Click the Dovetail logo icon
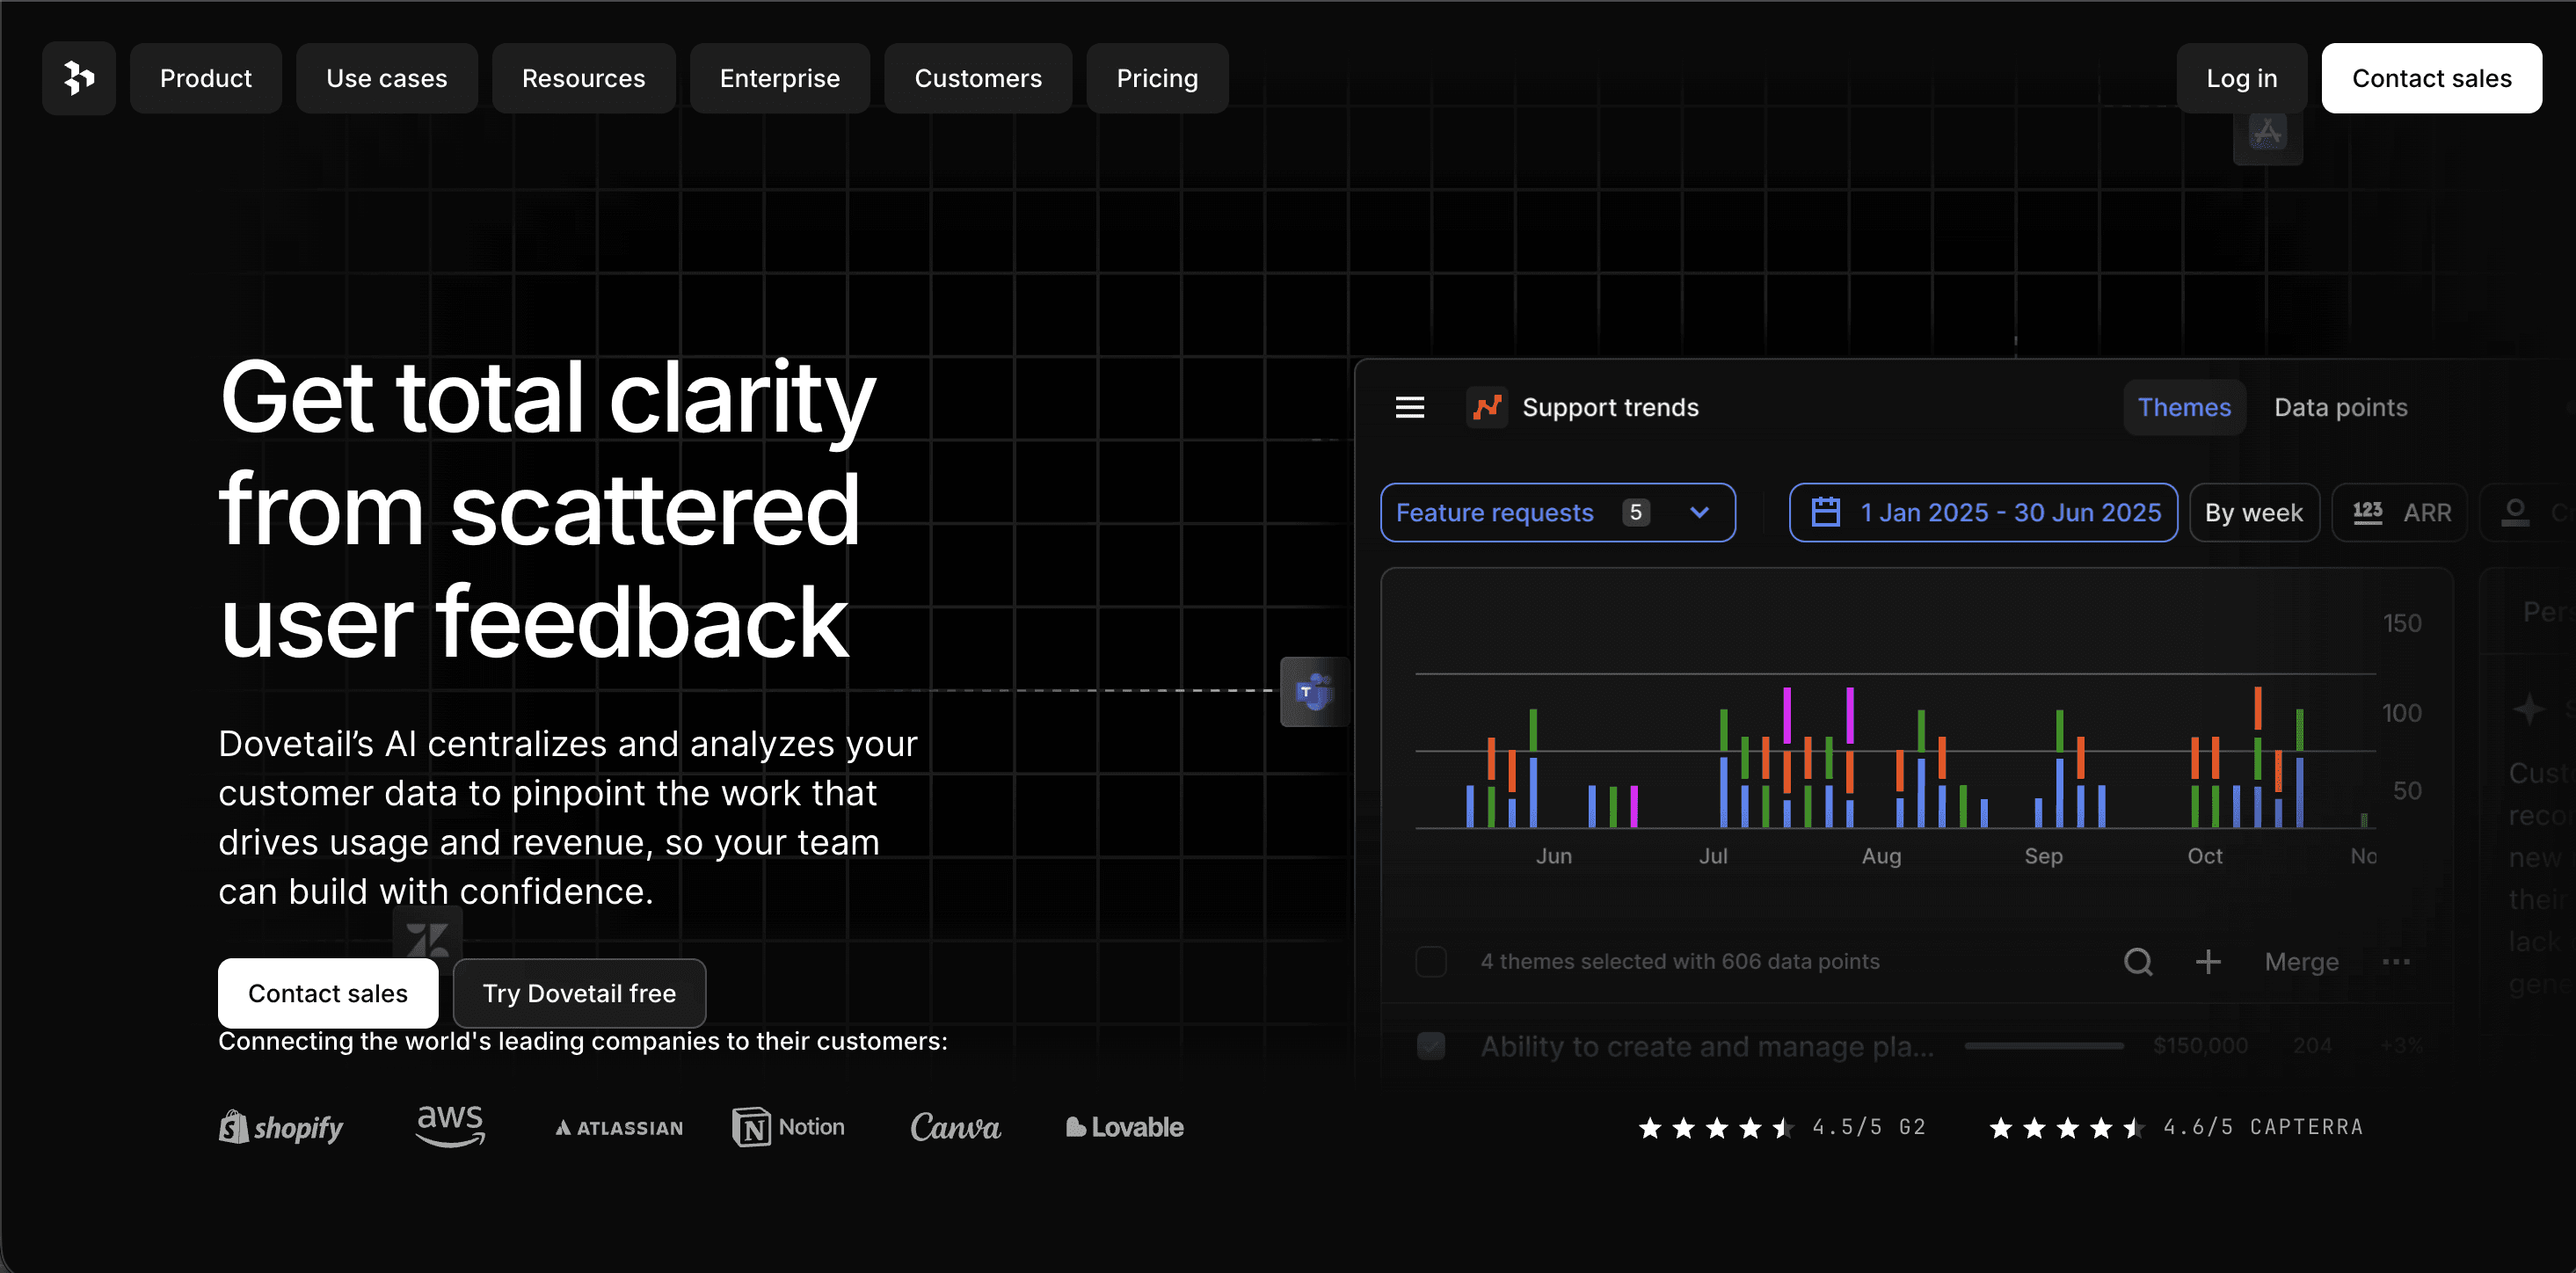 [x=79, y=78]
